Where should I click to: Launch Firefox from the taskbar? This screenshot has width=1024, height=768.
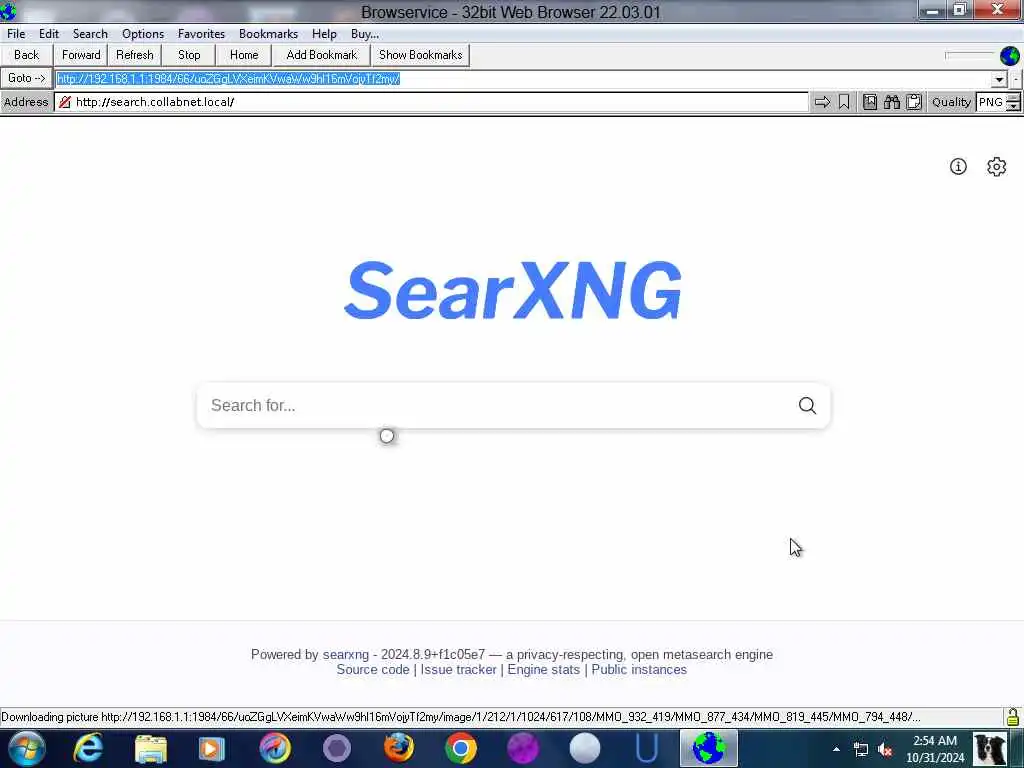pyautogui.click(x=398, y=748)
